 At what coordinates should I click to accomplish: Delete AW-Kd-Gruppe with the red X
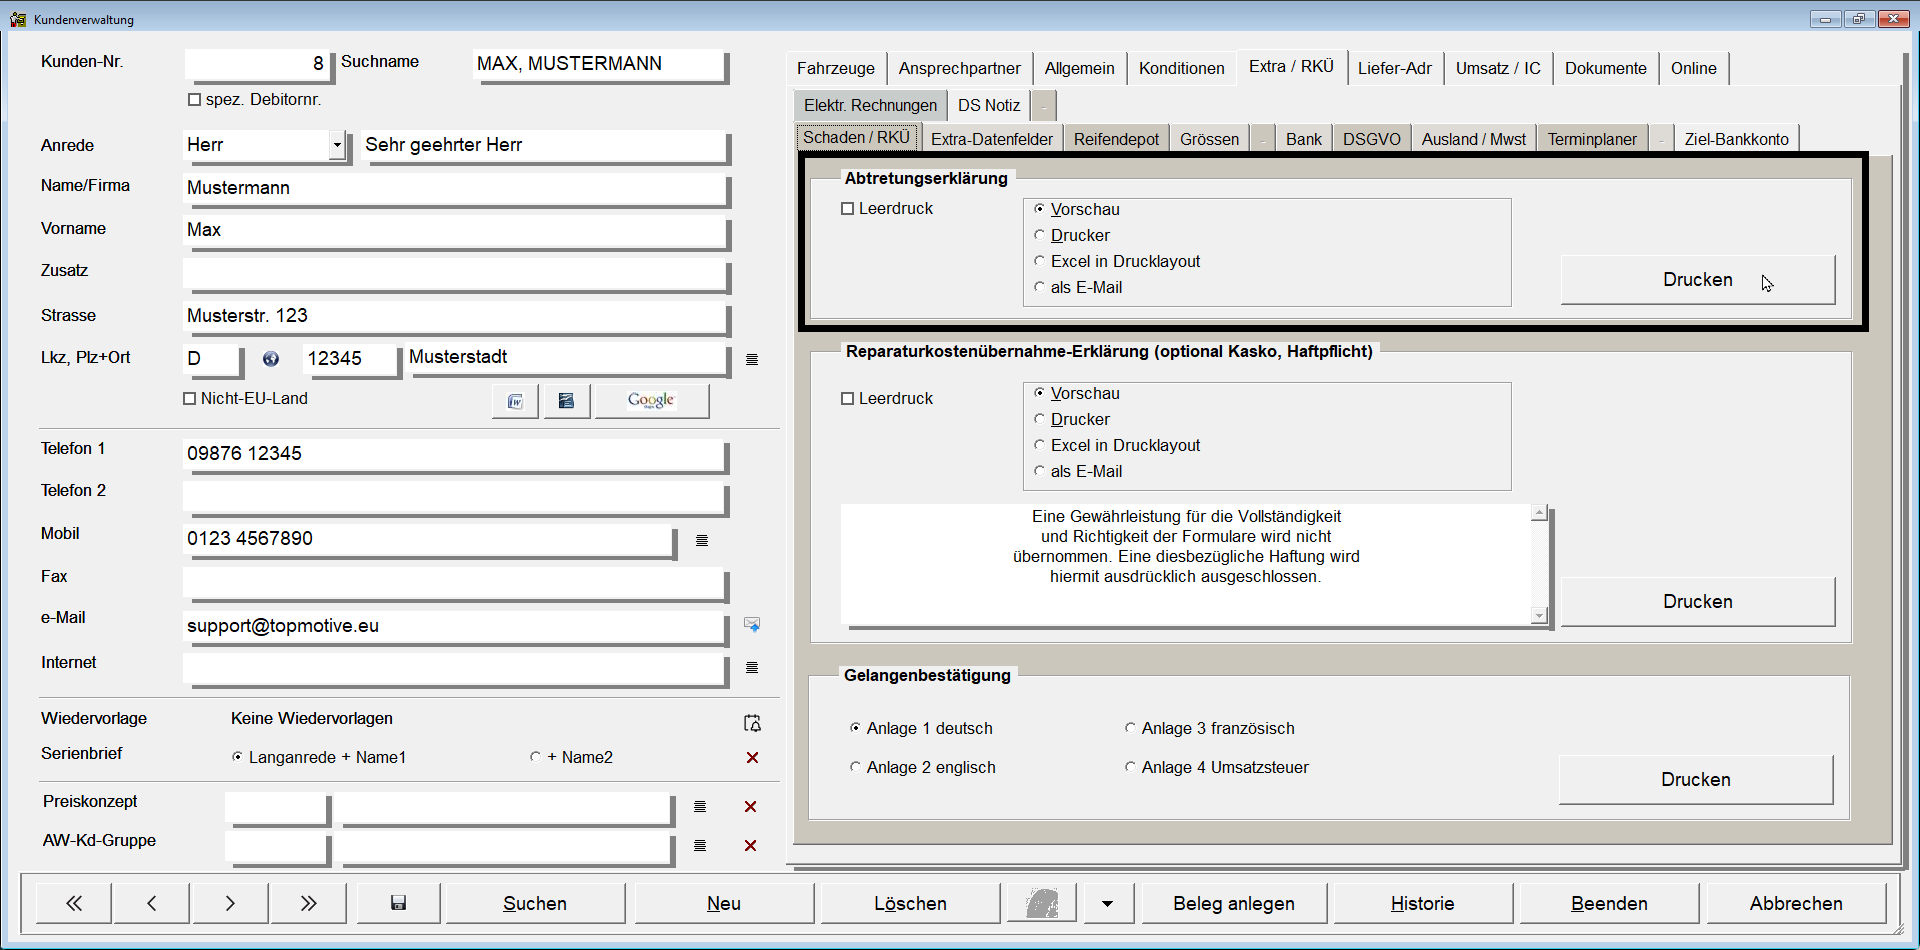[x=750, y=845]
